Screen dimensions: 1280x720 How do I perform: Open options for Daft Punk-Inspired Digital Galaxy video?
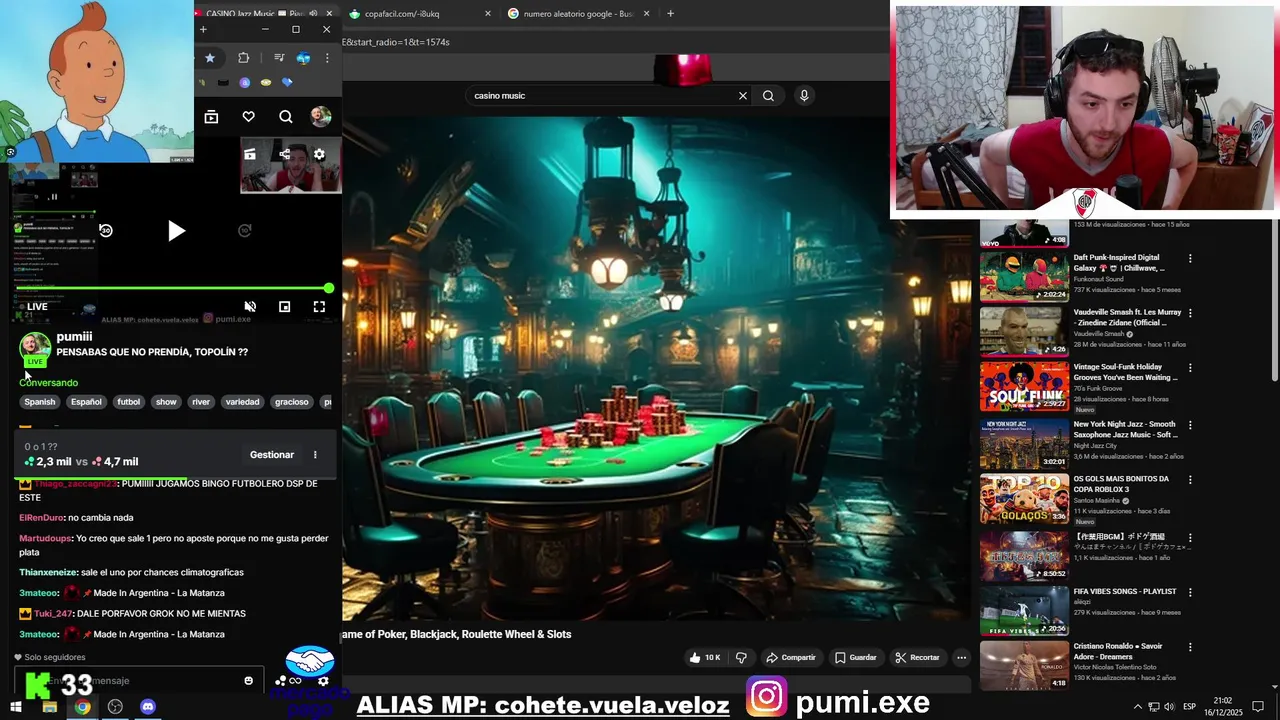(1190, 258)
